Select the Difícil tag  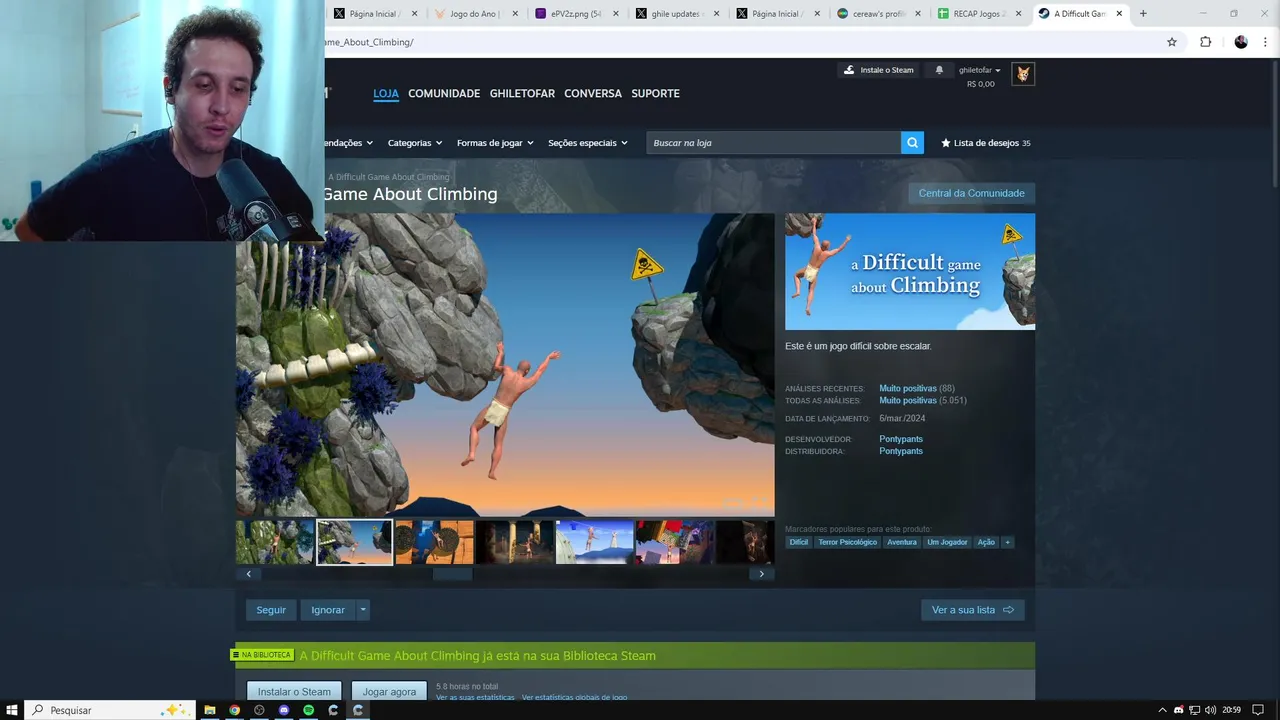[x=798, y=542]
